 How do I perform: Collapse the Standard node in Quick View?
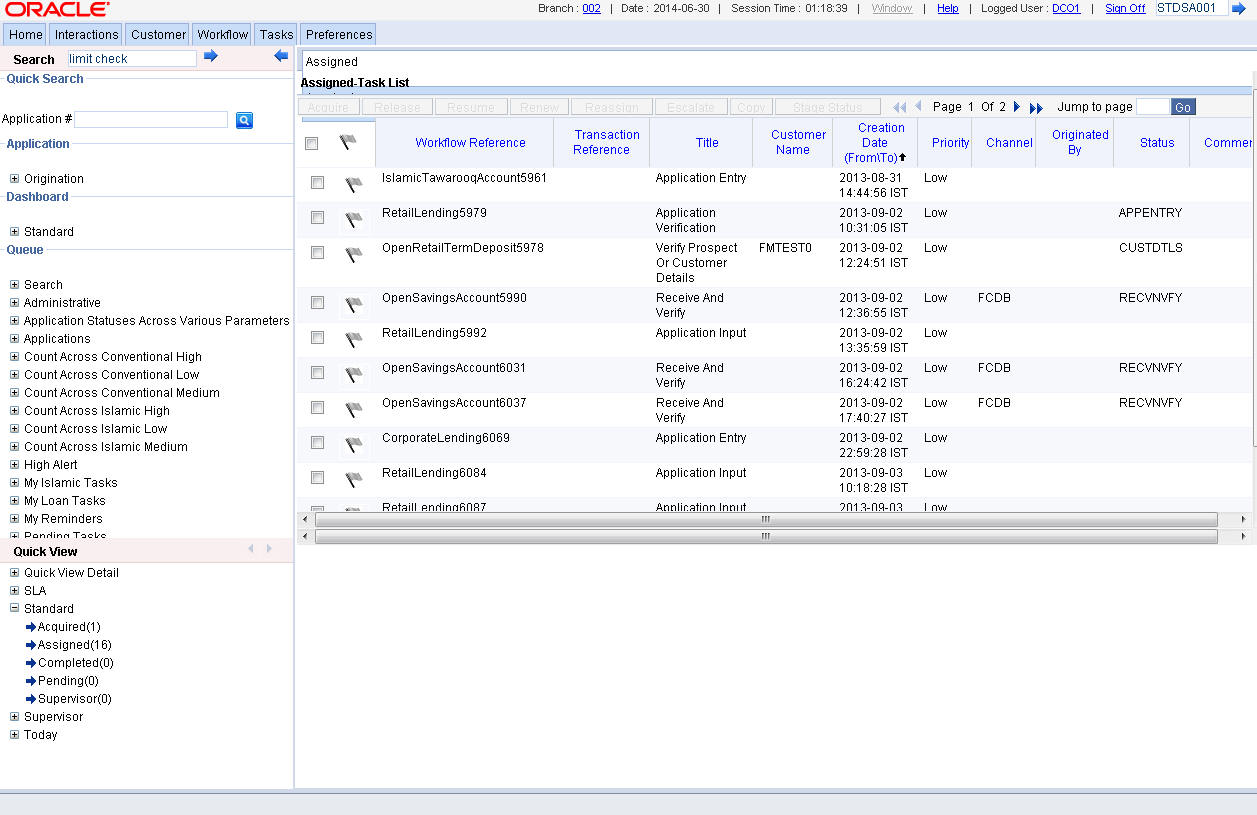pyautogui.click(x=15, y=609)
